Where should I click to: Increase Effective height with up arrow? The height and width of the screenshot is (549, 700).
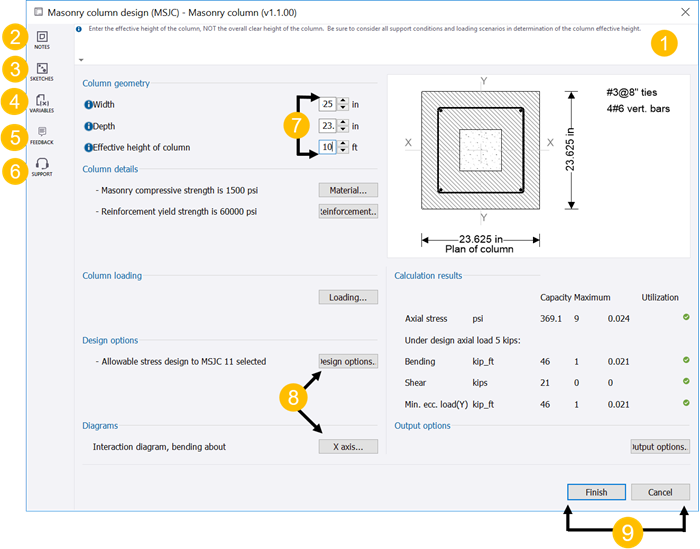click(x=343, y=144)
